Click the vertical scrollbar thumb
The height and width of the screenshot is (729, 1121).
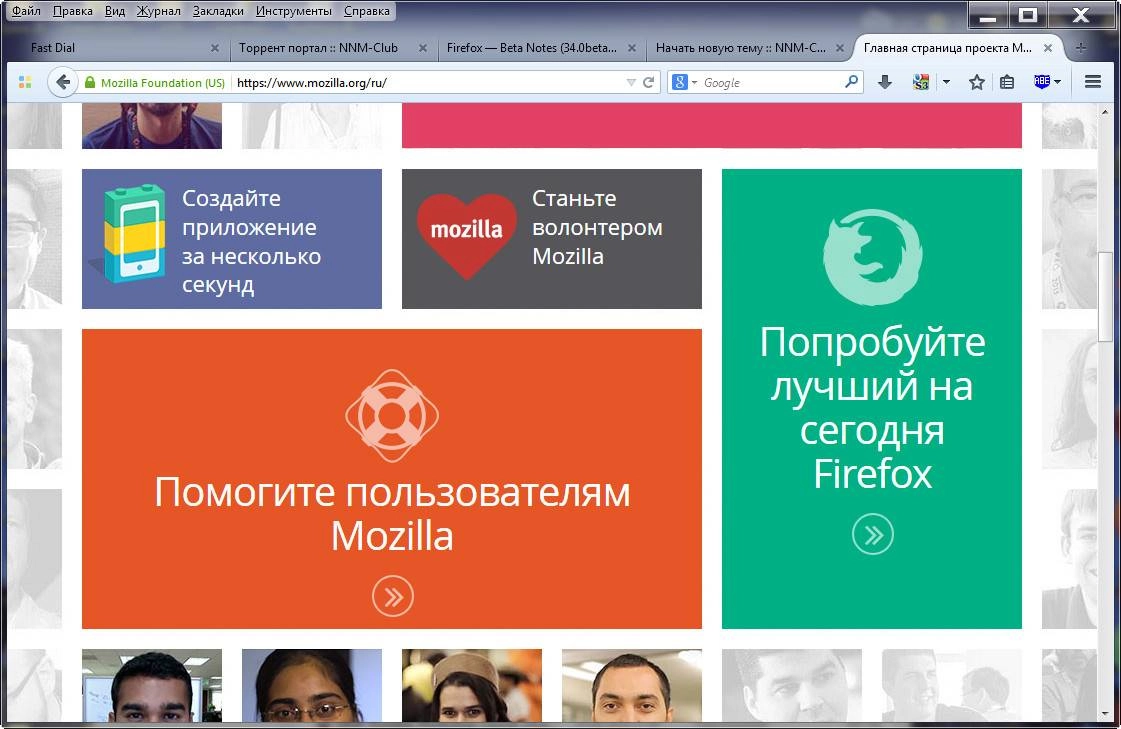tap(1105, 297)
